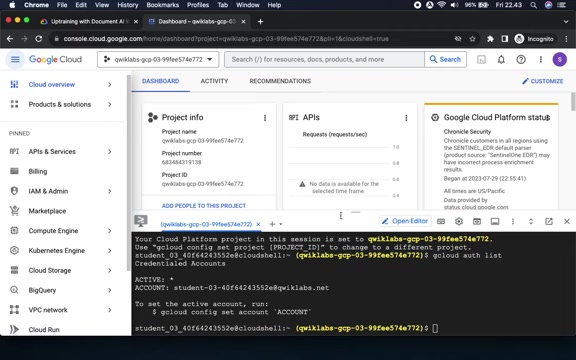The image size is (576, 360).
Task: Click Cloud Shell session info icon
Action: pos(495,221)
